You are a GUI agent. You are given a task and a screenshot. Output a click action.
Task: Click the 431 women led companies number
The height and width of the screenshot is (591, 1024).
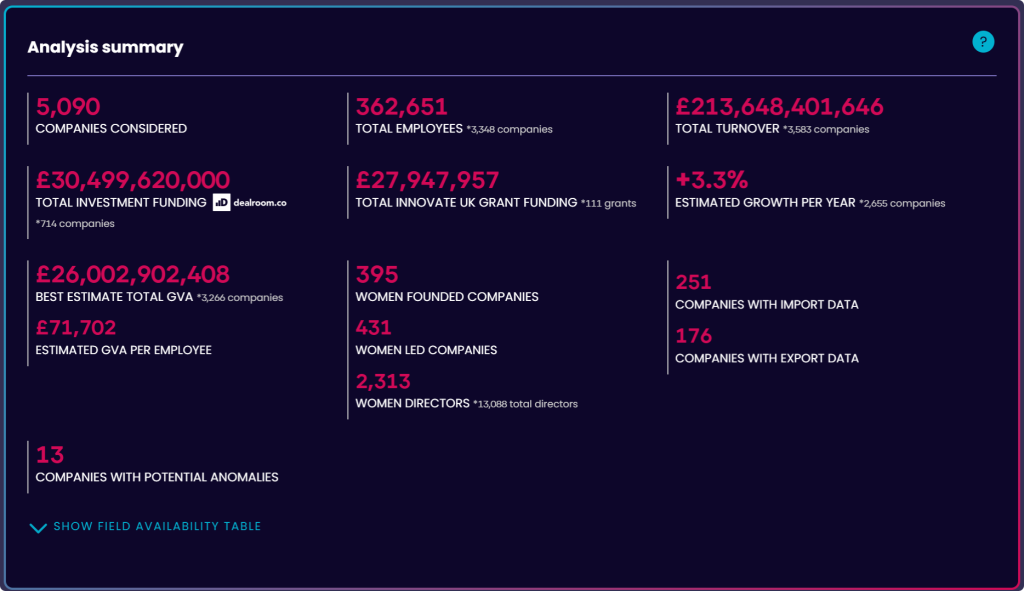374,327
